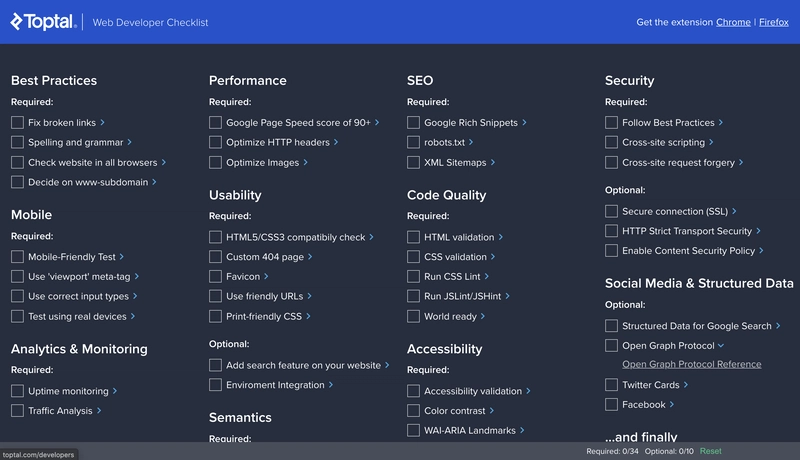800x460 pixels.
Task: Expand the Custom 404 page chevron
Action: (310, 257)
